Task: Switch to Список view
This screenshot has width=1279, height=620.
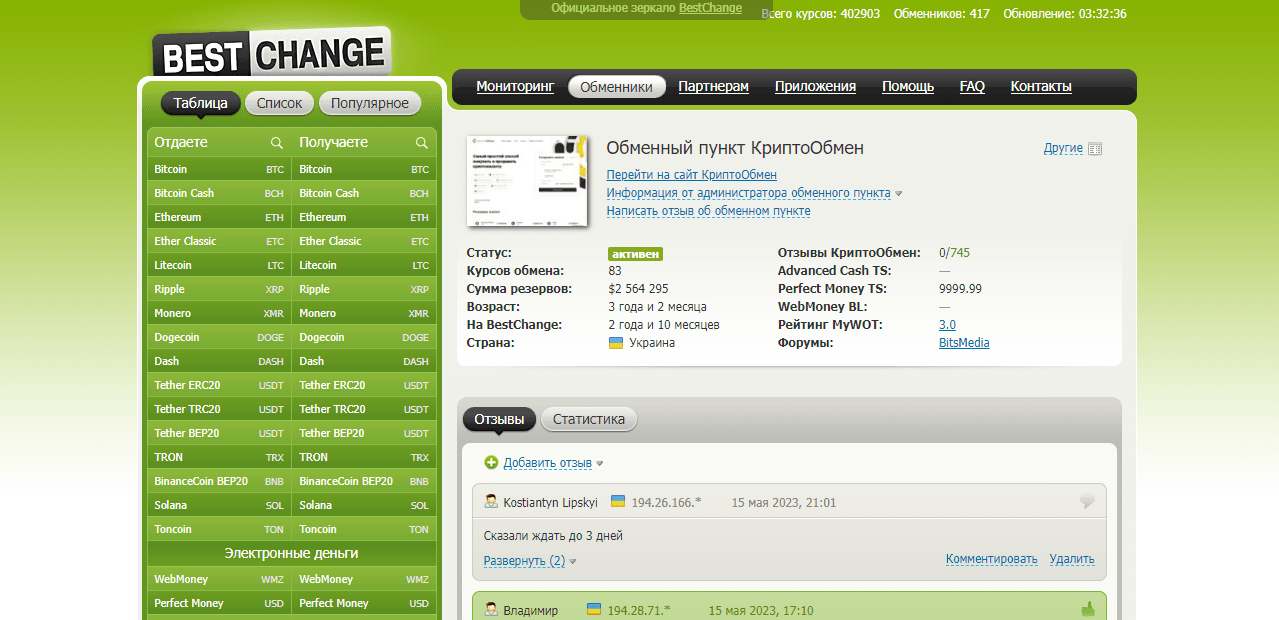Action: pos(279,103)
